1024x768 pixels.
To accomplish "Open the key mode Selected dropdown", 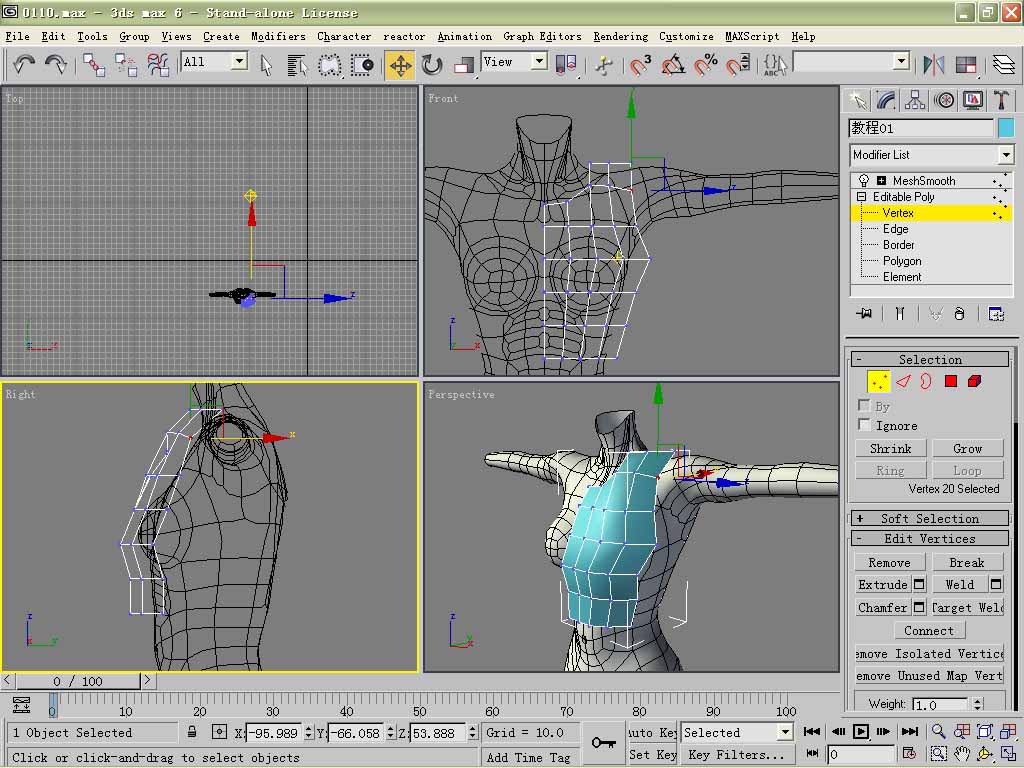I will click(785, 732).
